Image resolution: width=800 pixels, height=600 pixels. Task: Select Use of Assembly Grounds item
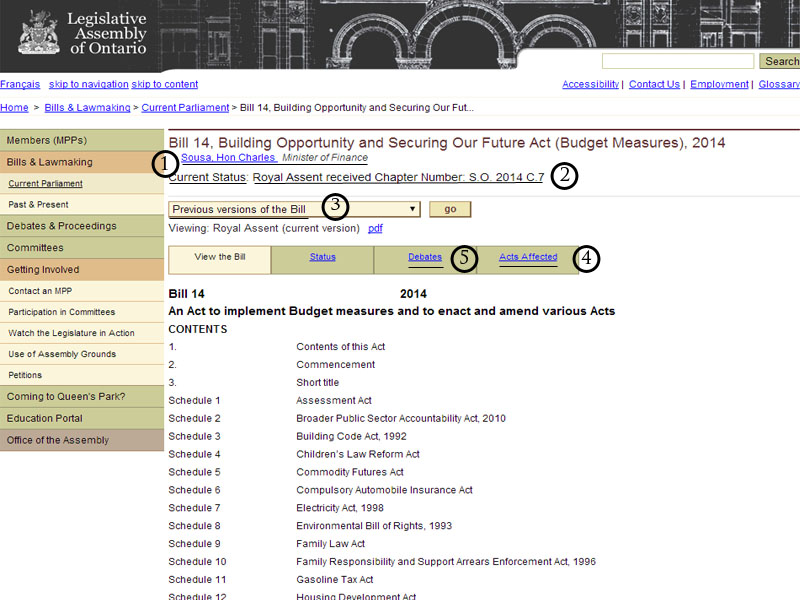coord(82,354)
